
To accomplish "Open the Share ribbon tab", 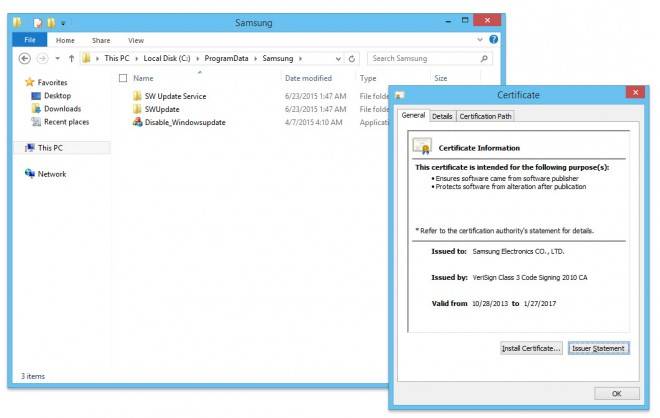I will click(101, 40).
